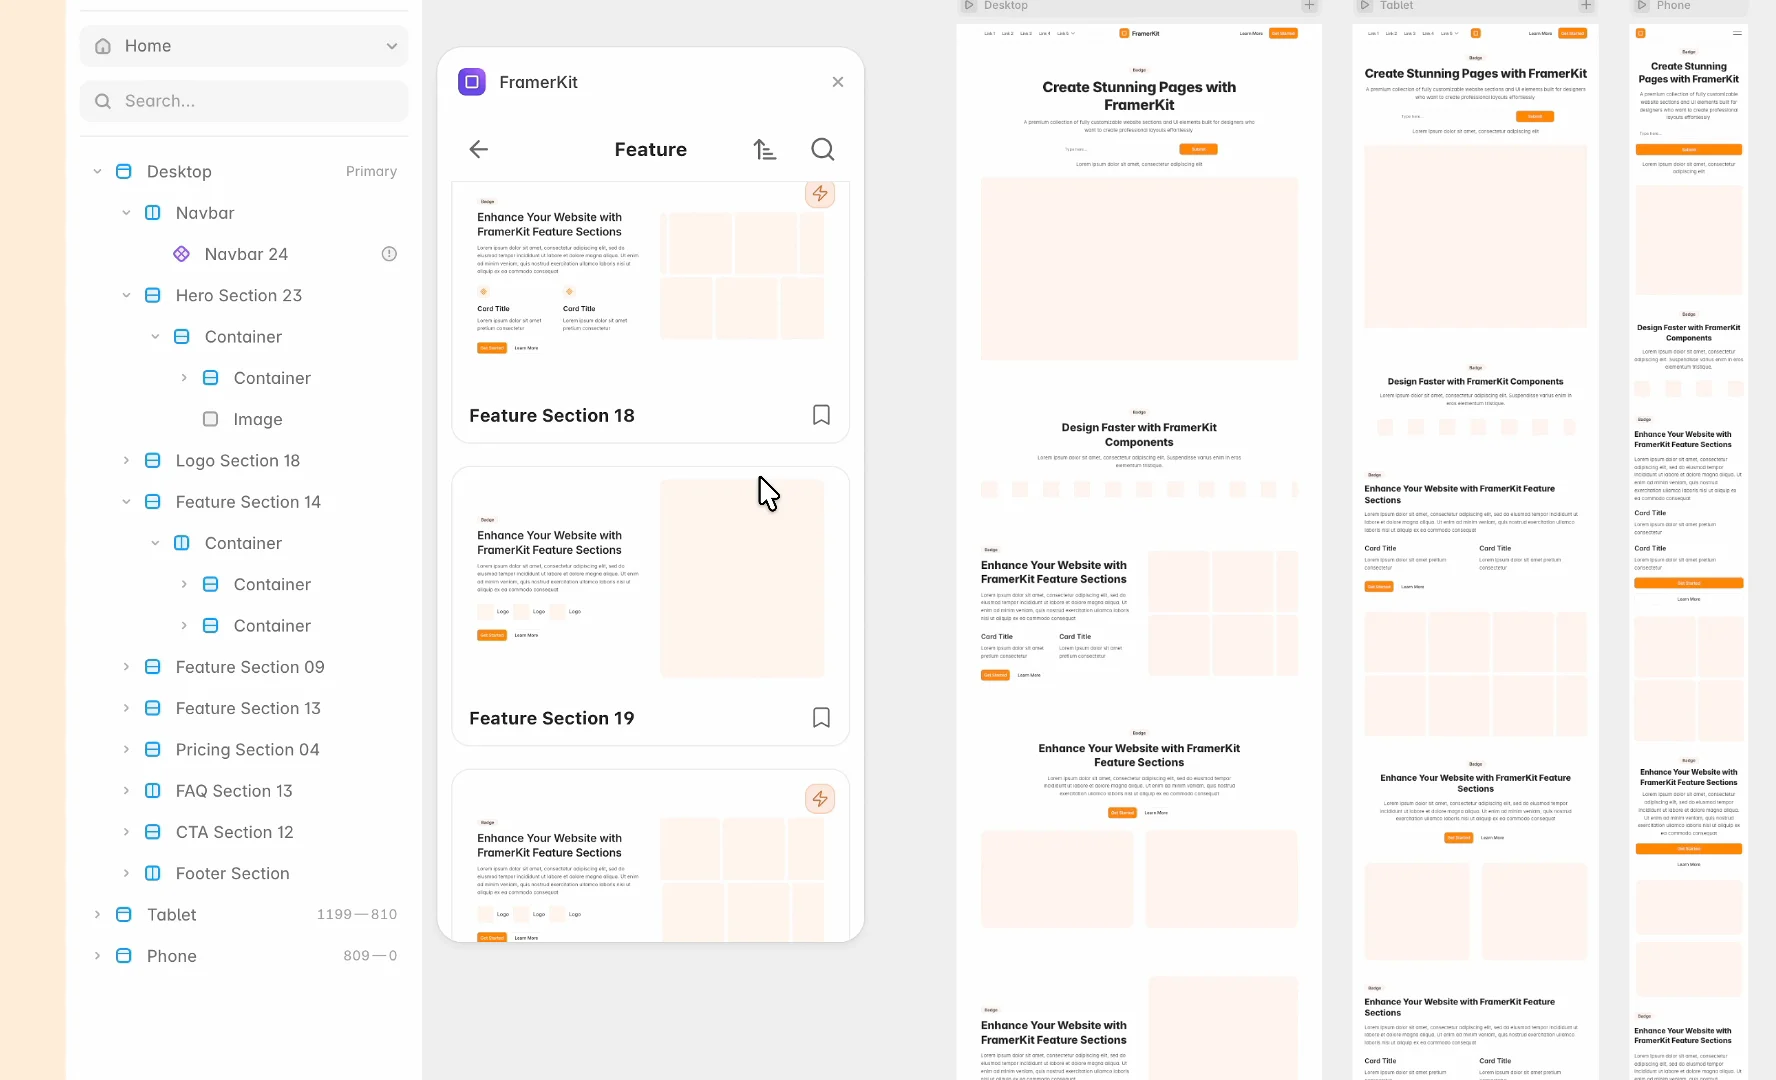Add breakpoint after Tablet with plus icon

click(1586, 5)
